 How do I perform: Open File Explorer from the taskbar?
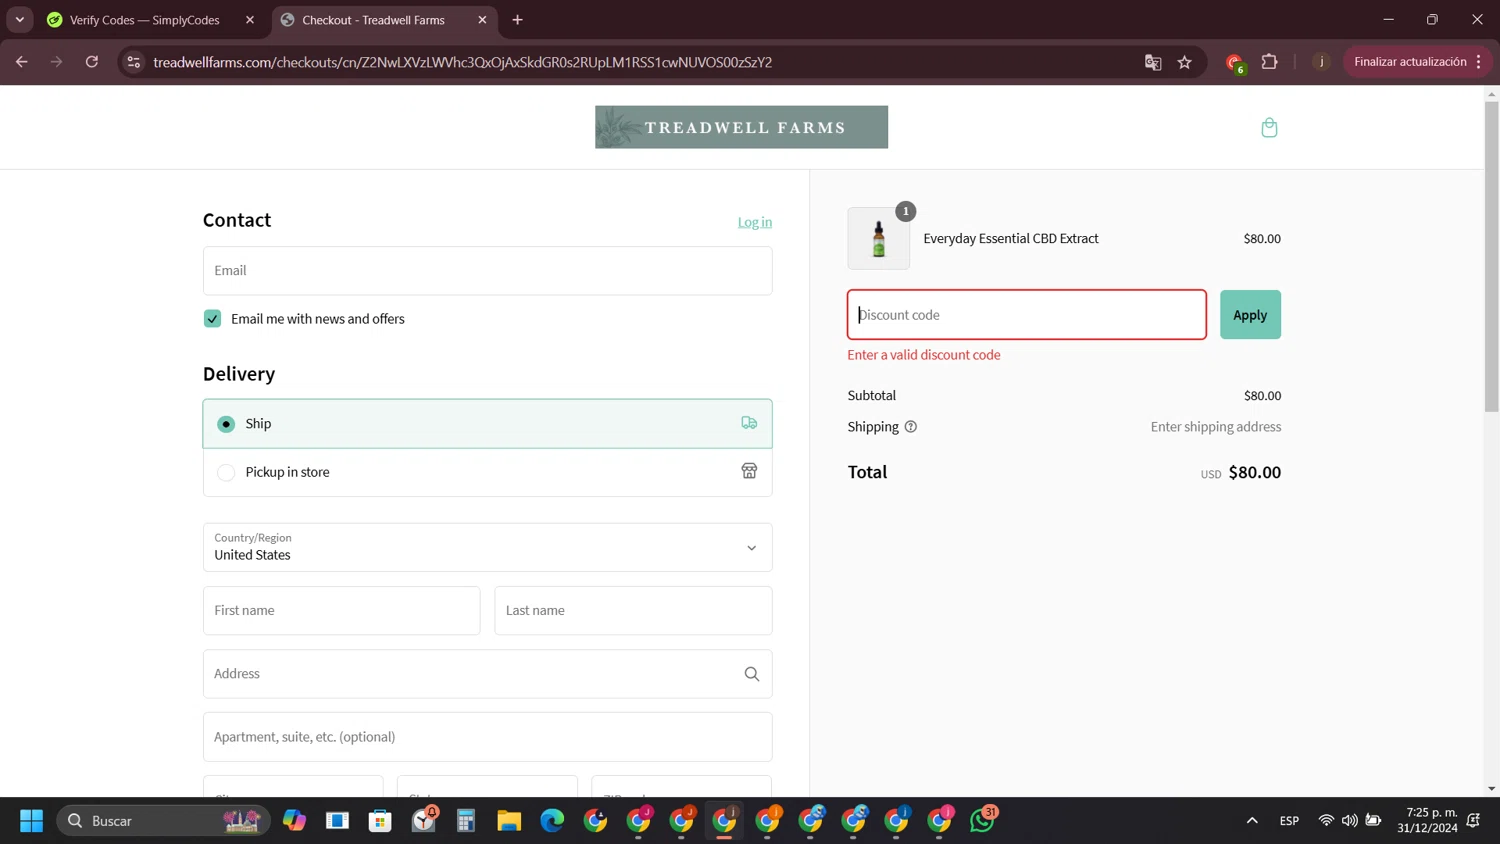click(509, 821)
